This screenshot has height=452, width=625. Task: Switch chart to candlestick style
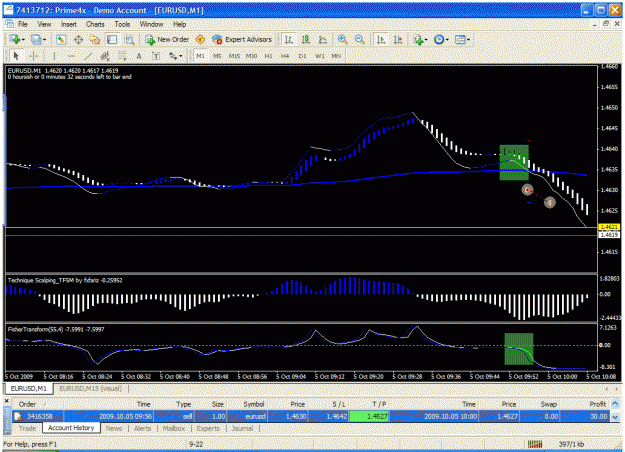(306, 39)
